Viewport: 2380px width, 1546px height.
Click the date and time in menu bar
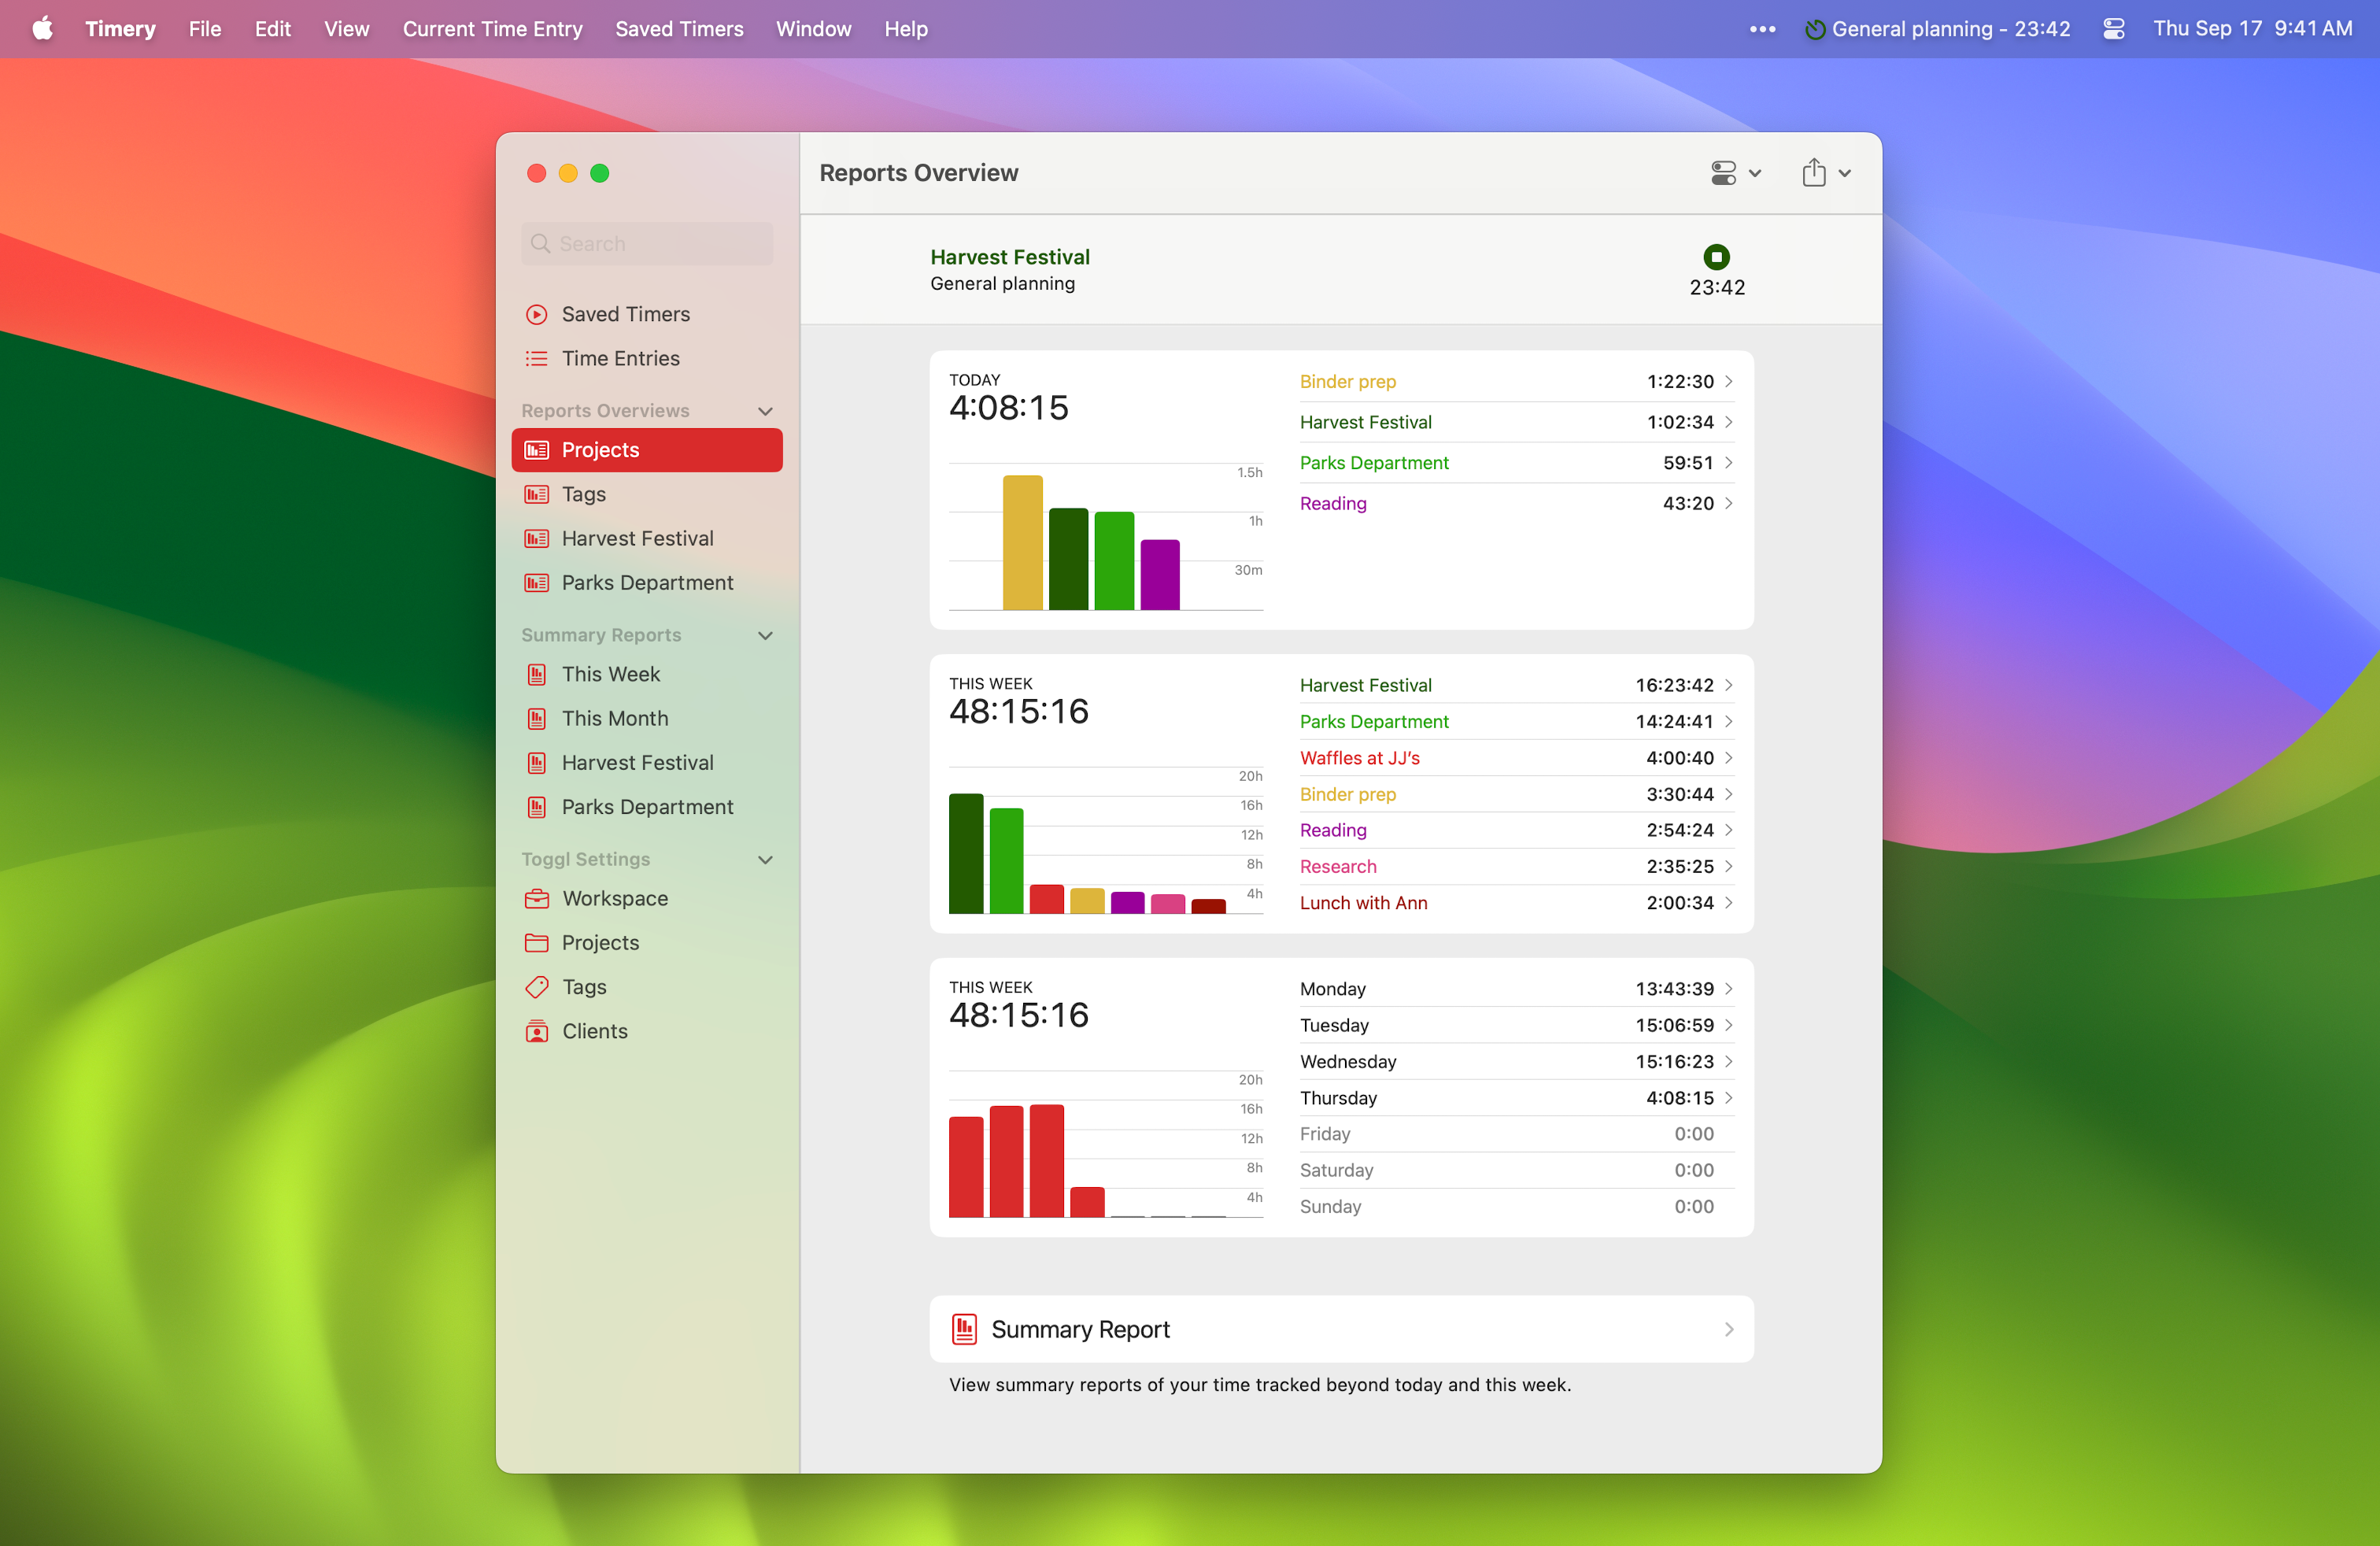2252,28
